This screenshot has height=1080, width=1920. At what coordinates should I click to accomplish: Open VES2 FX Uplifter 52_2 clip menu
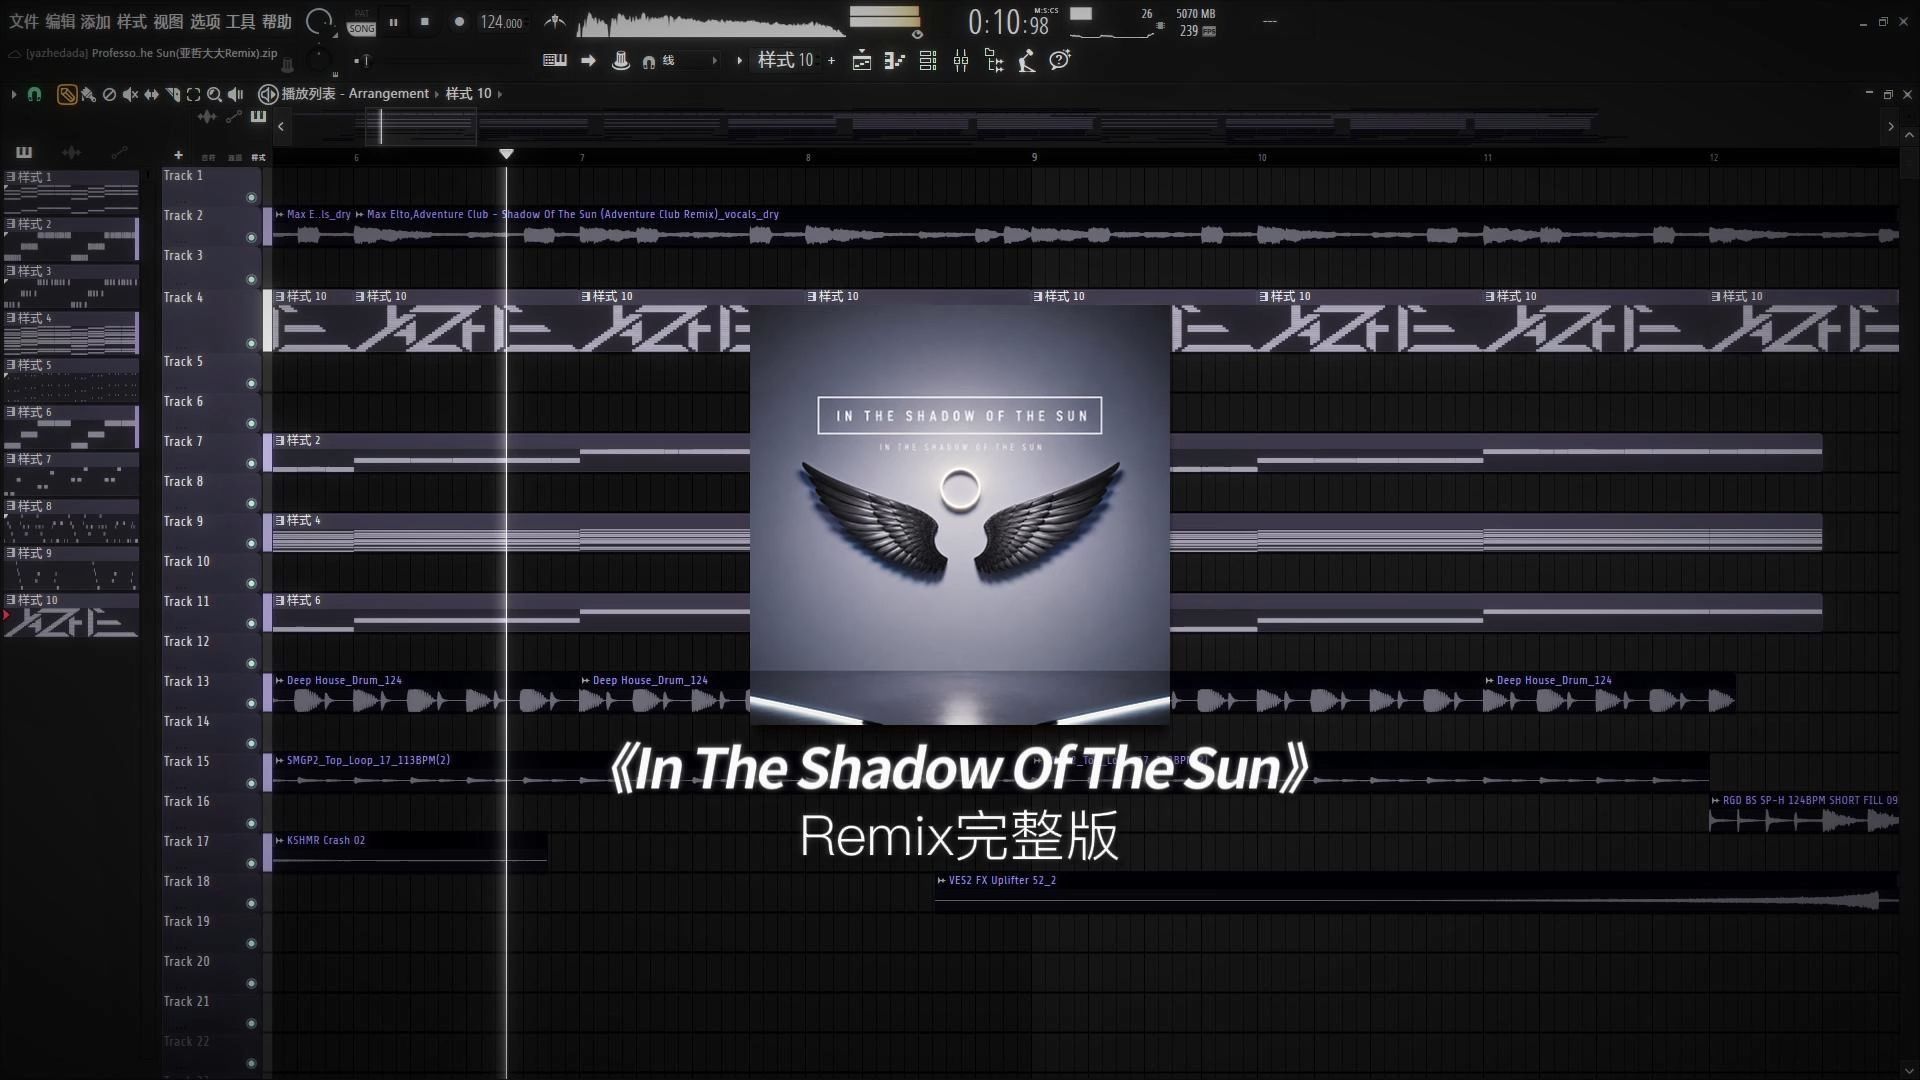(942, 881)
